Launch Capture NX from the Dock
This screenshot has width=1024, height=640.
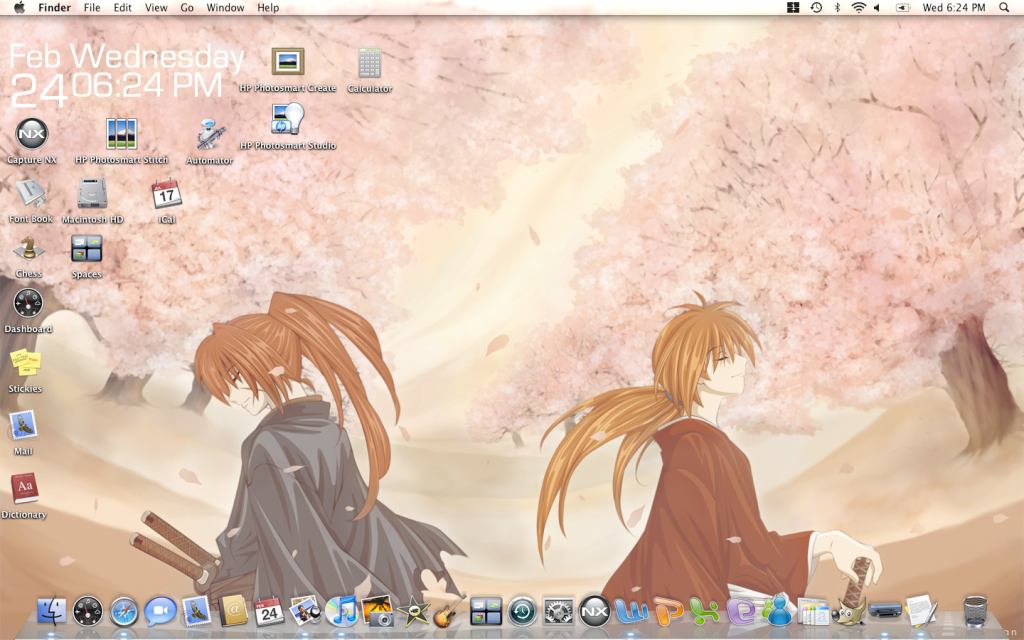pyautogui.click(x=594, y=612)
